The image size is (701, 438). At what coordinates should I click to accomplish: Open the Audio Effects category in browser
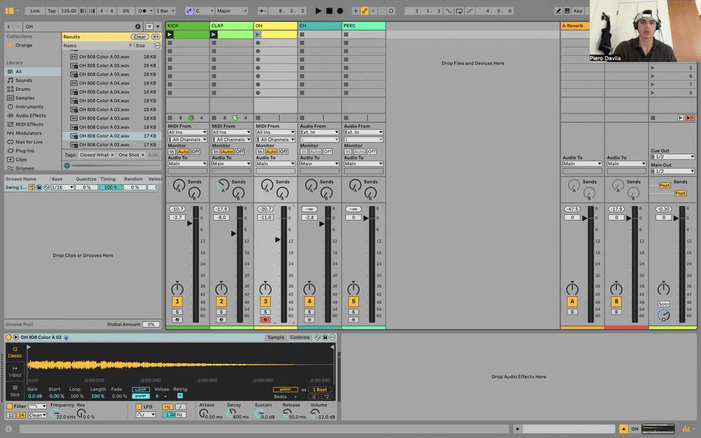pyautogui.click(x=30, y=115)
